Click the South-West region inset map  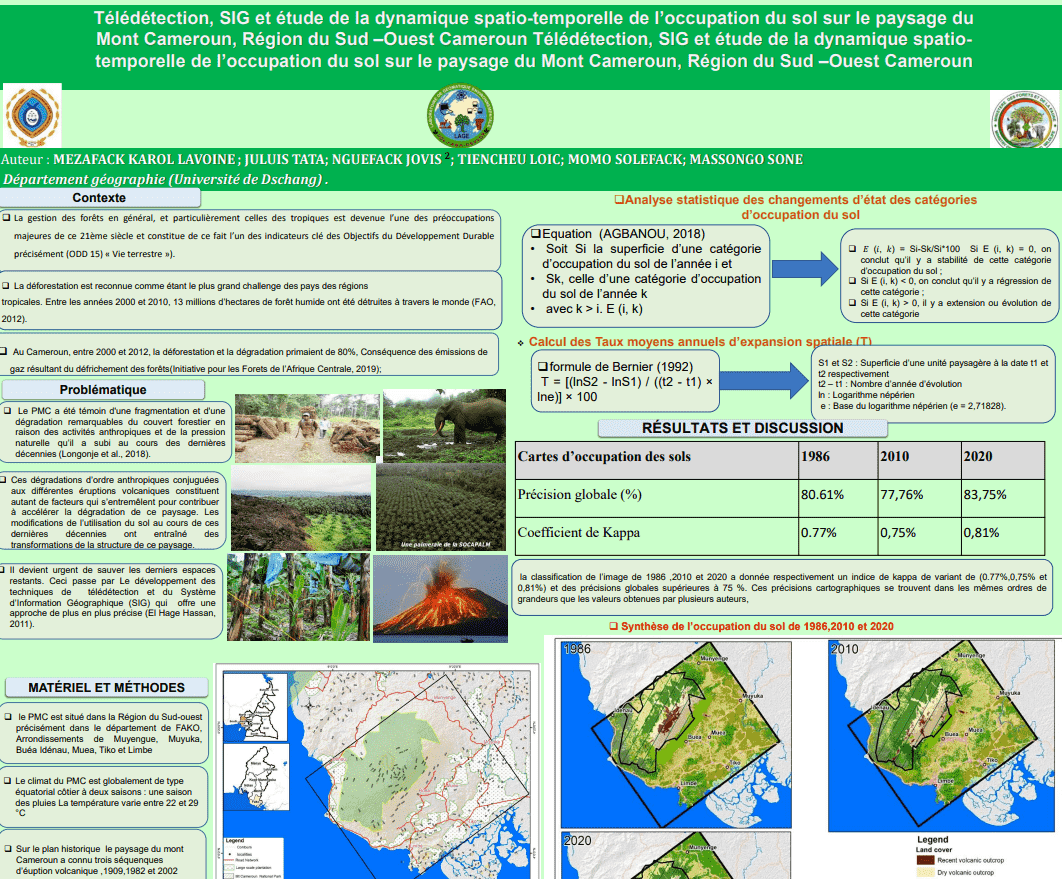(256, 777)
